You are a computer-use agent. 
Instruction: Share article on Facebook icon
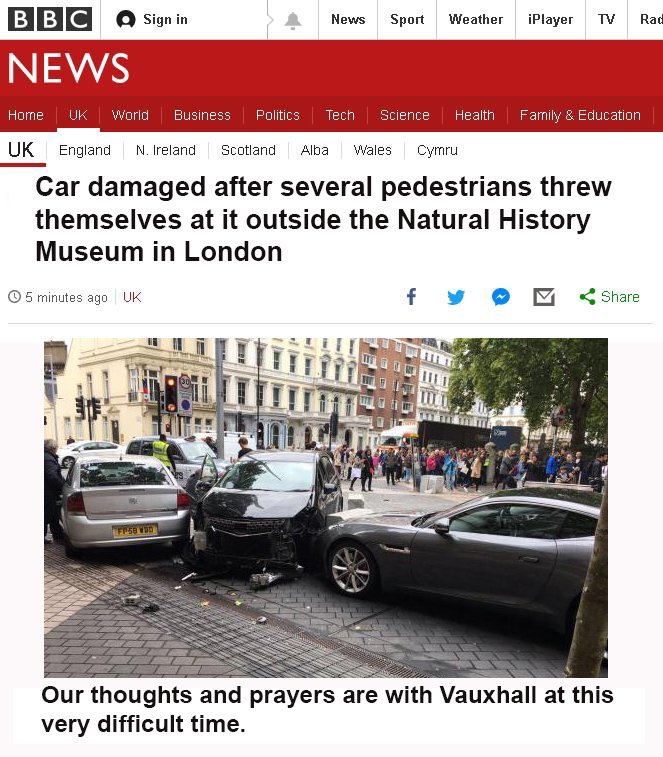pyautogui.click(x=411, y=296)
